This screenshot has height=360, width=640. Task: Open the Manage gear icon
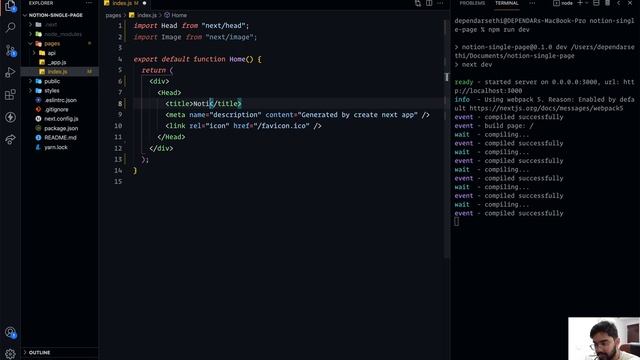(10, 353)
